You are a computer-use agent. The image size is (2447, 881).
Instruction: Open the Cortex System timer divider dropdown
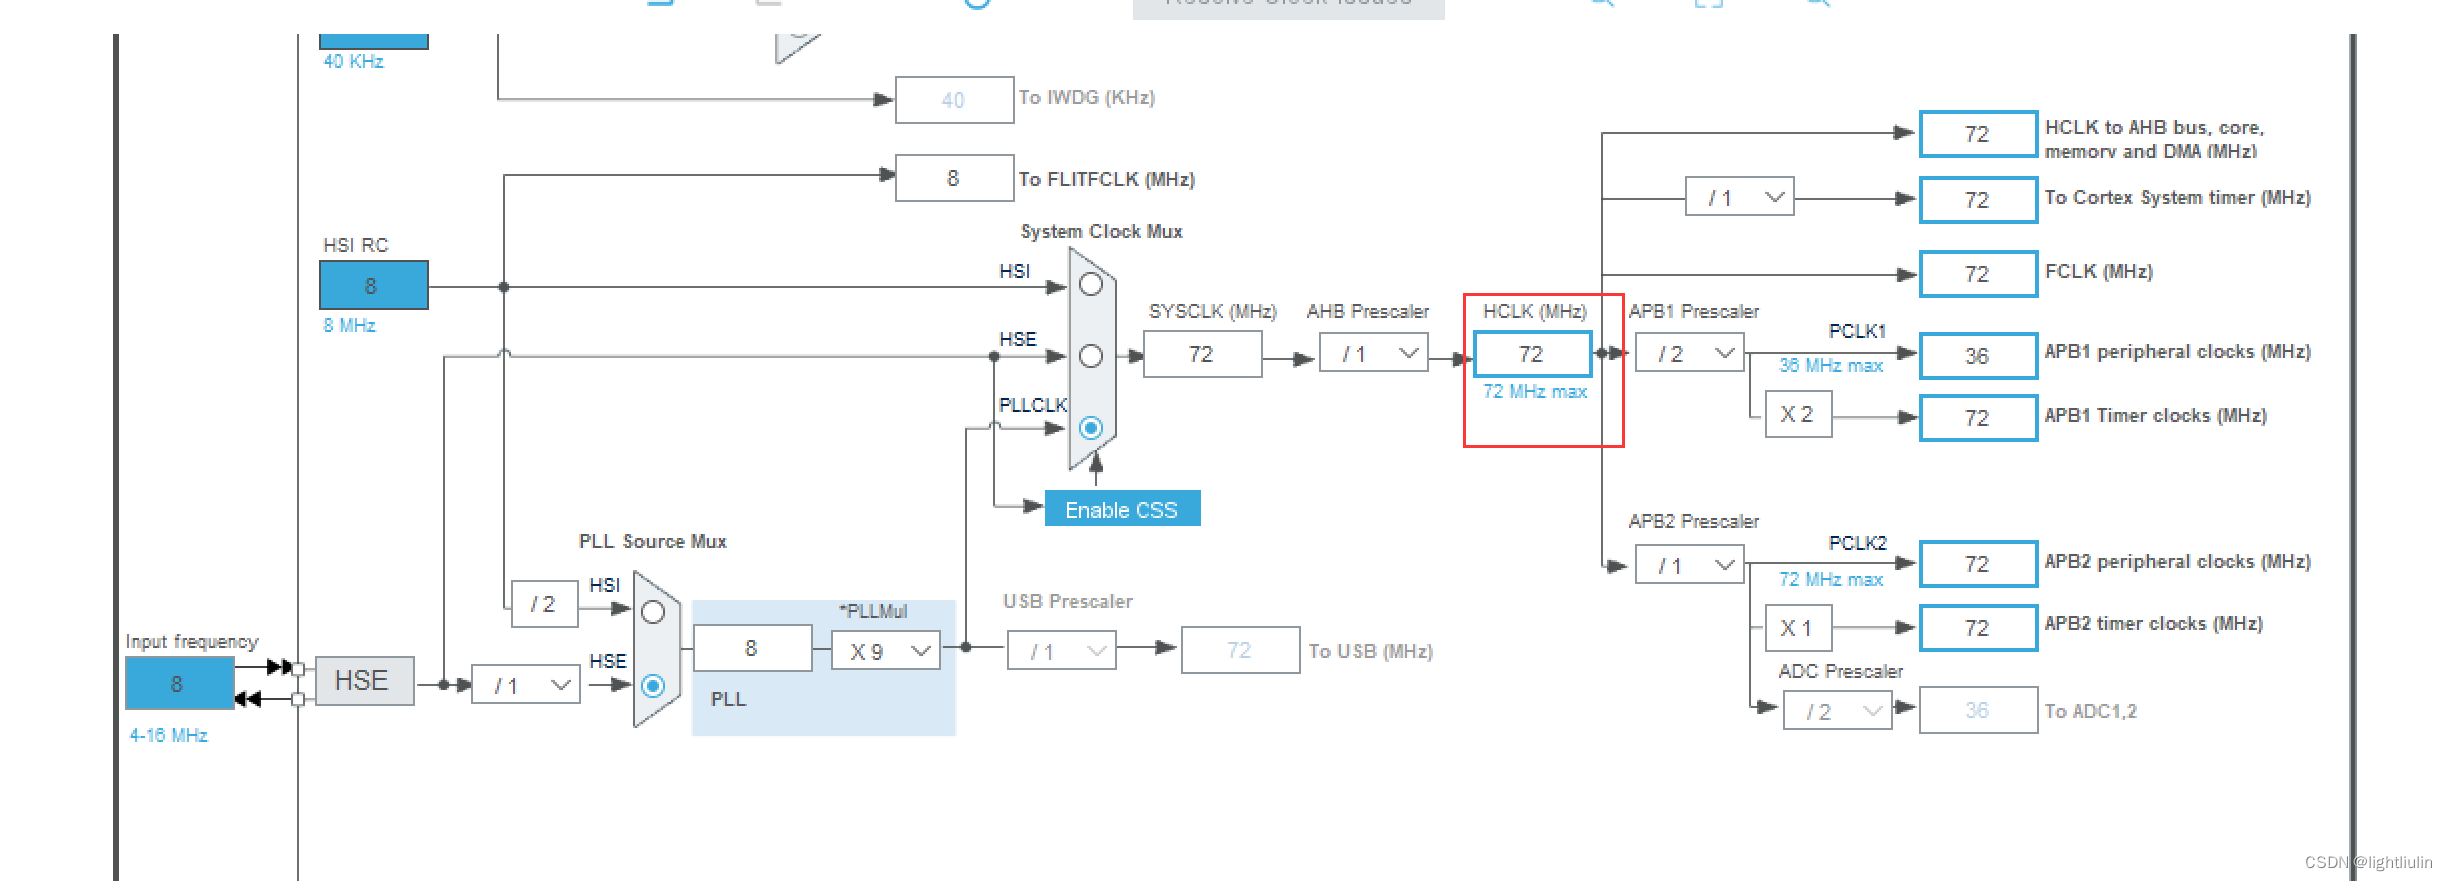coord(1740,197)
